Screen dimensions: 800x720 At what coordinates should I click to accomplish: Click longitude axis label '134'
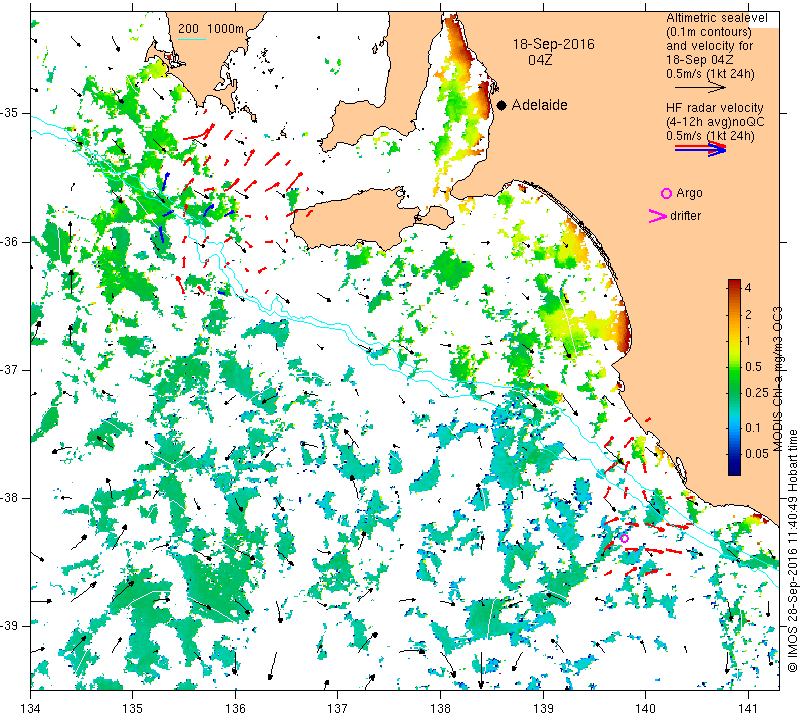click(31, 708)
